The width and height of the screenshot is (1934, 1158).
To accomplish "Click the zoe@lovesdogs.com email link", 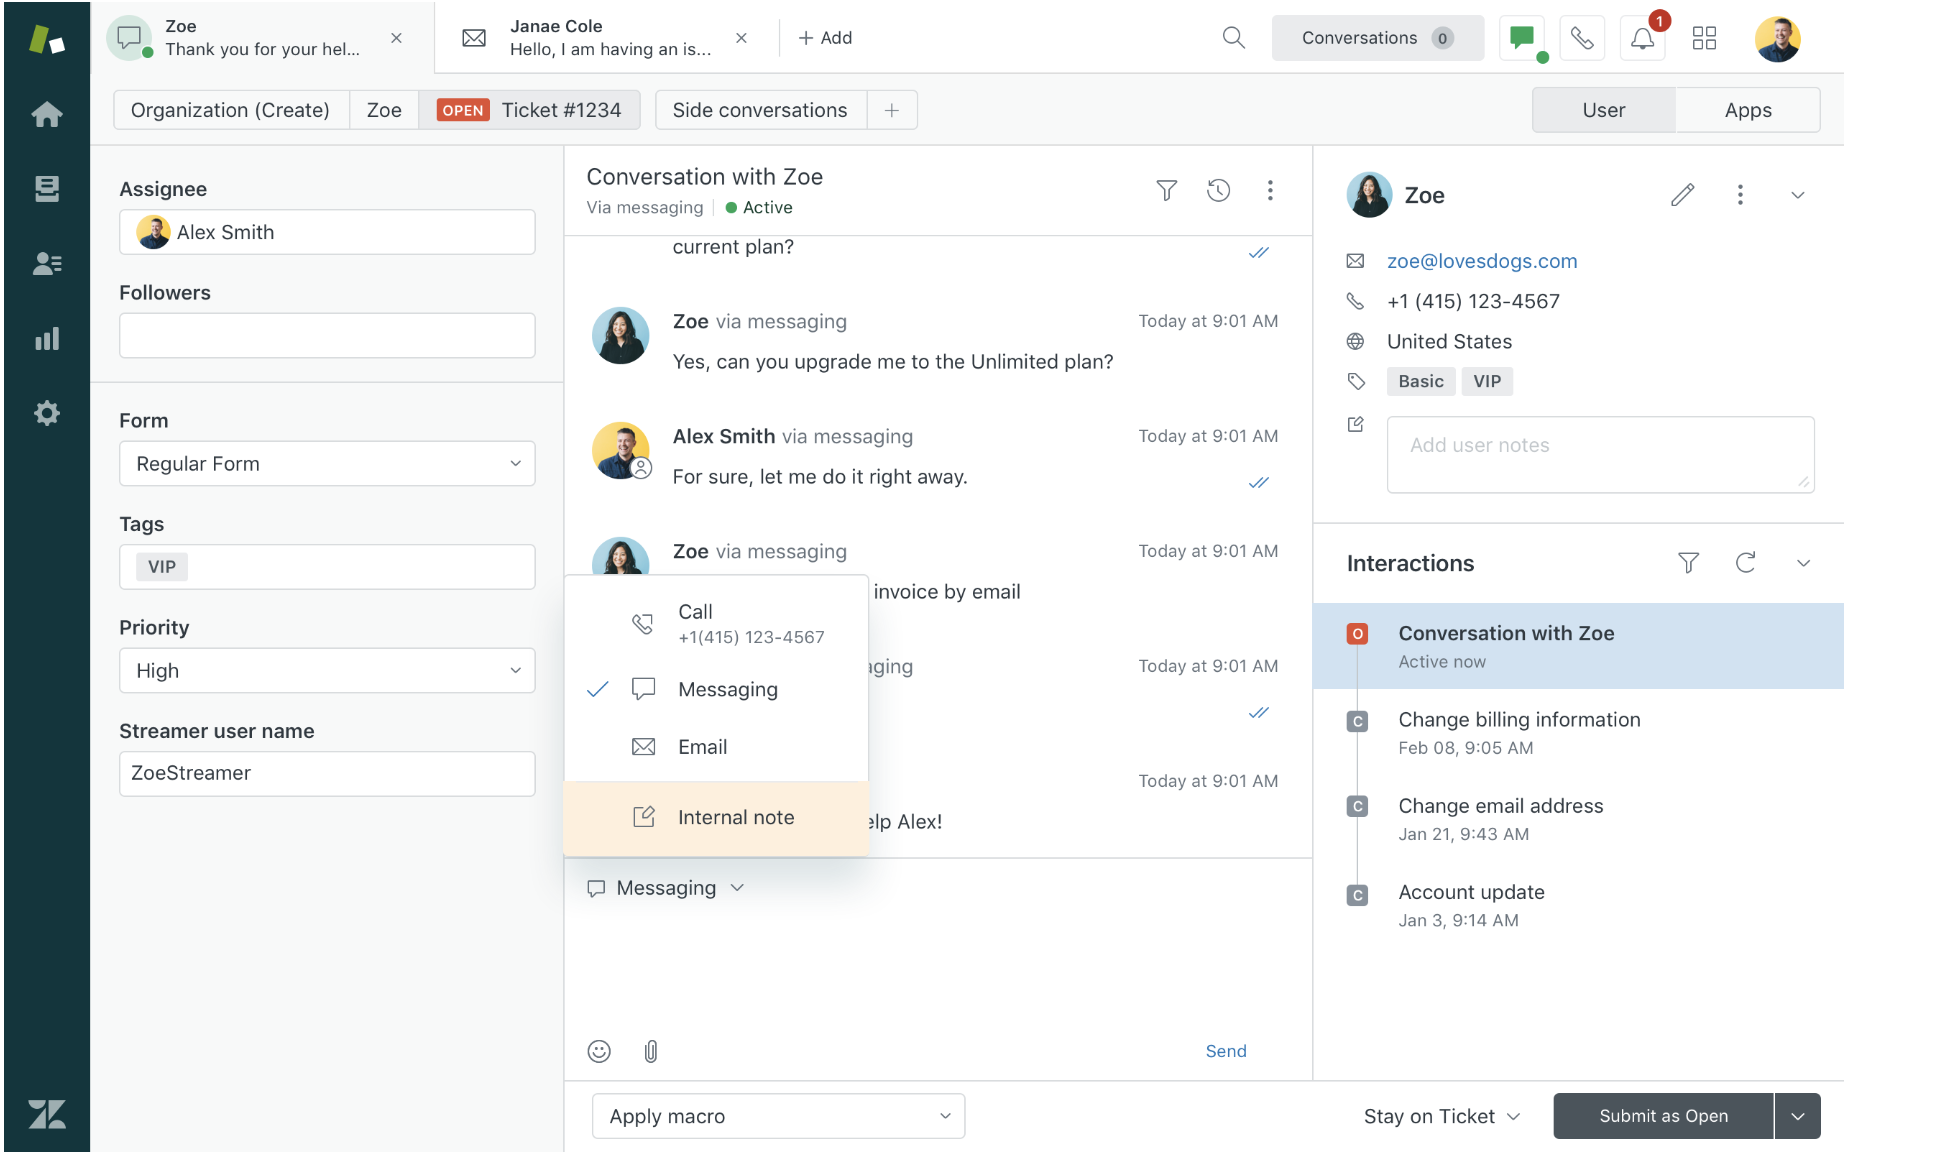I will click(x=1481, y=261).
